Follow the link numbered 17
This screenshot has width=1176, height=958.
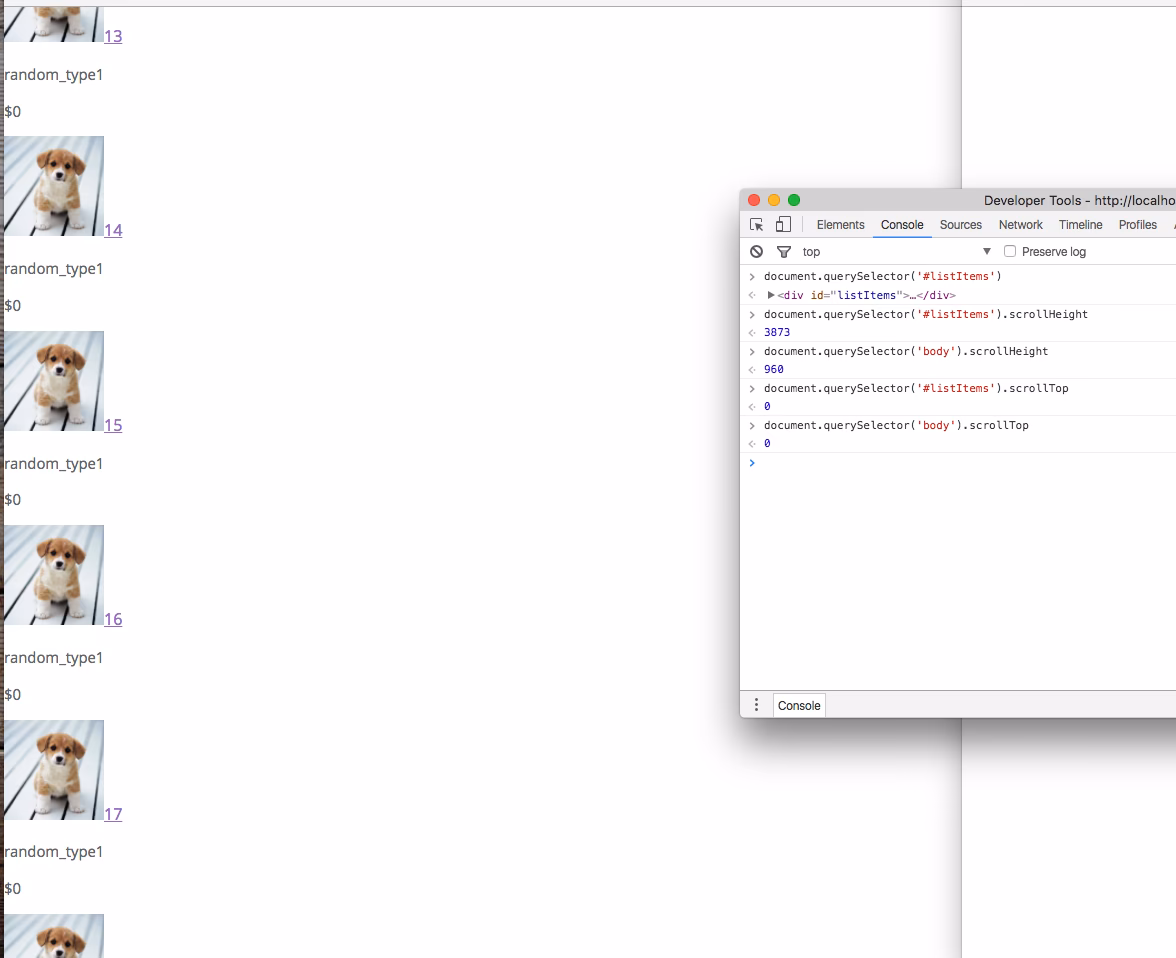click(x=113, y=814)
